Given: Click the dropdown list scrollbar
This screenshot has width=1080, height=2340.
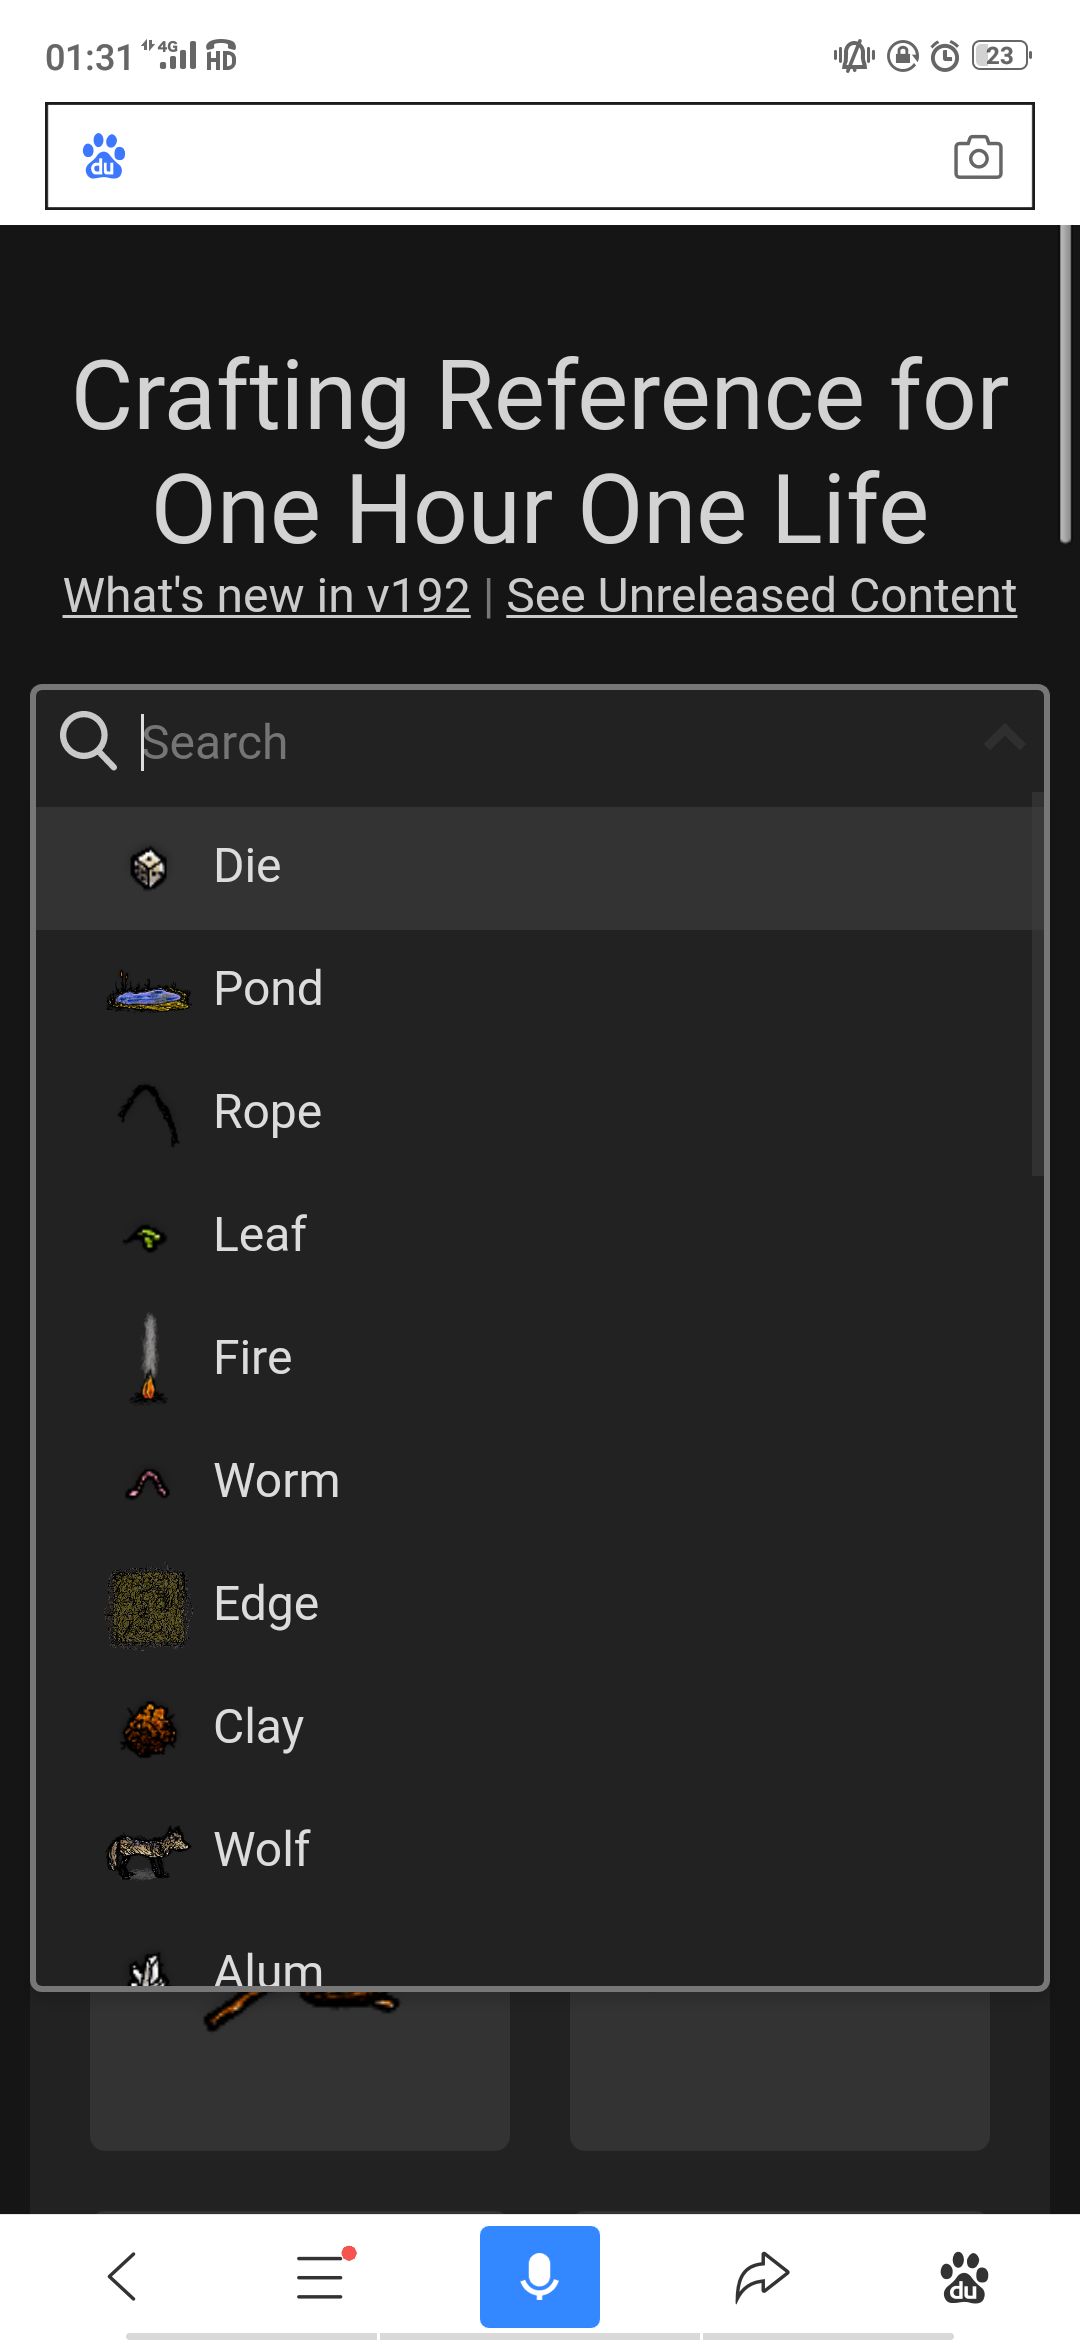Looking at the screenshot, I should coord(1038,984).
